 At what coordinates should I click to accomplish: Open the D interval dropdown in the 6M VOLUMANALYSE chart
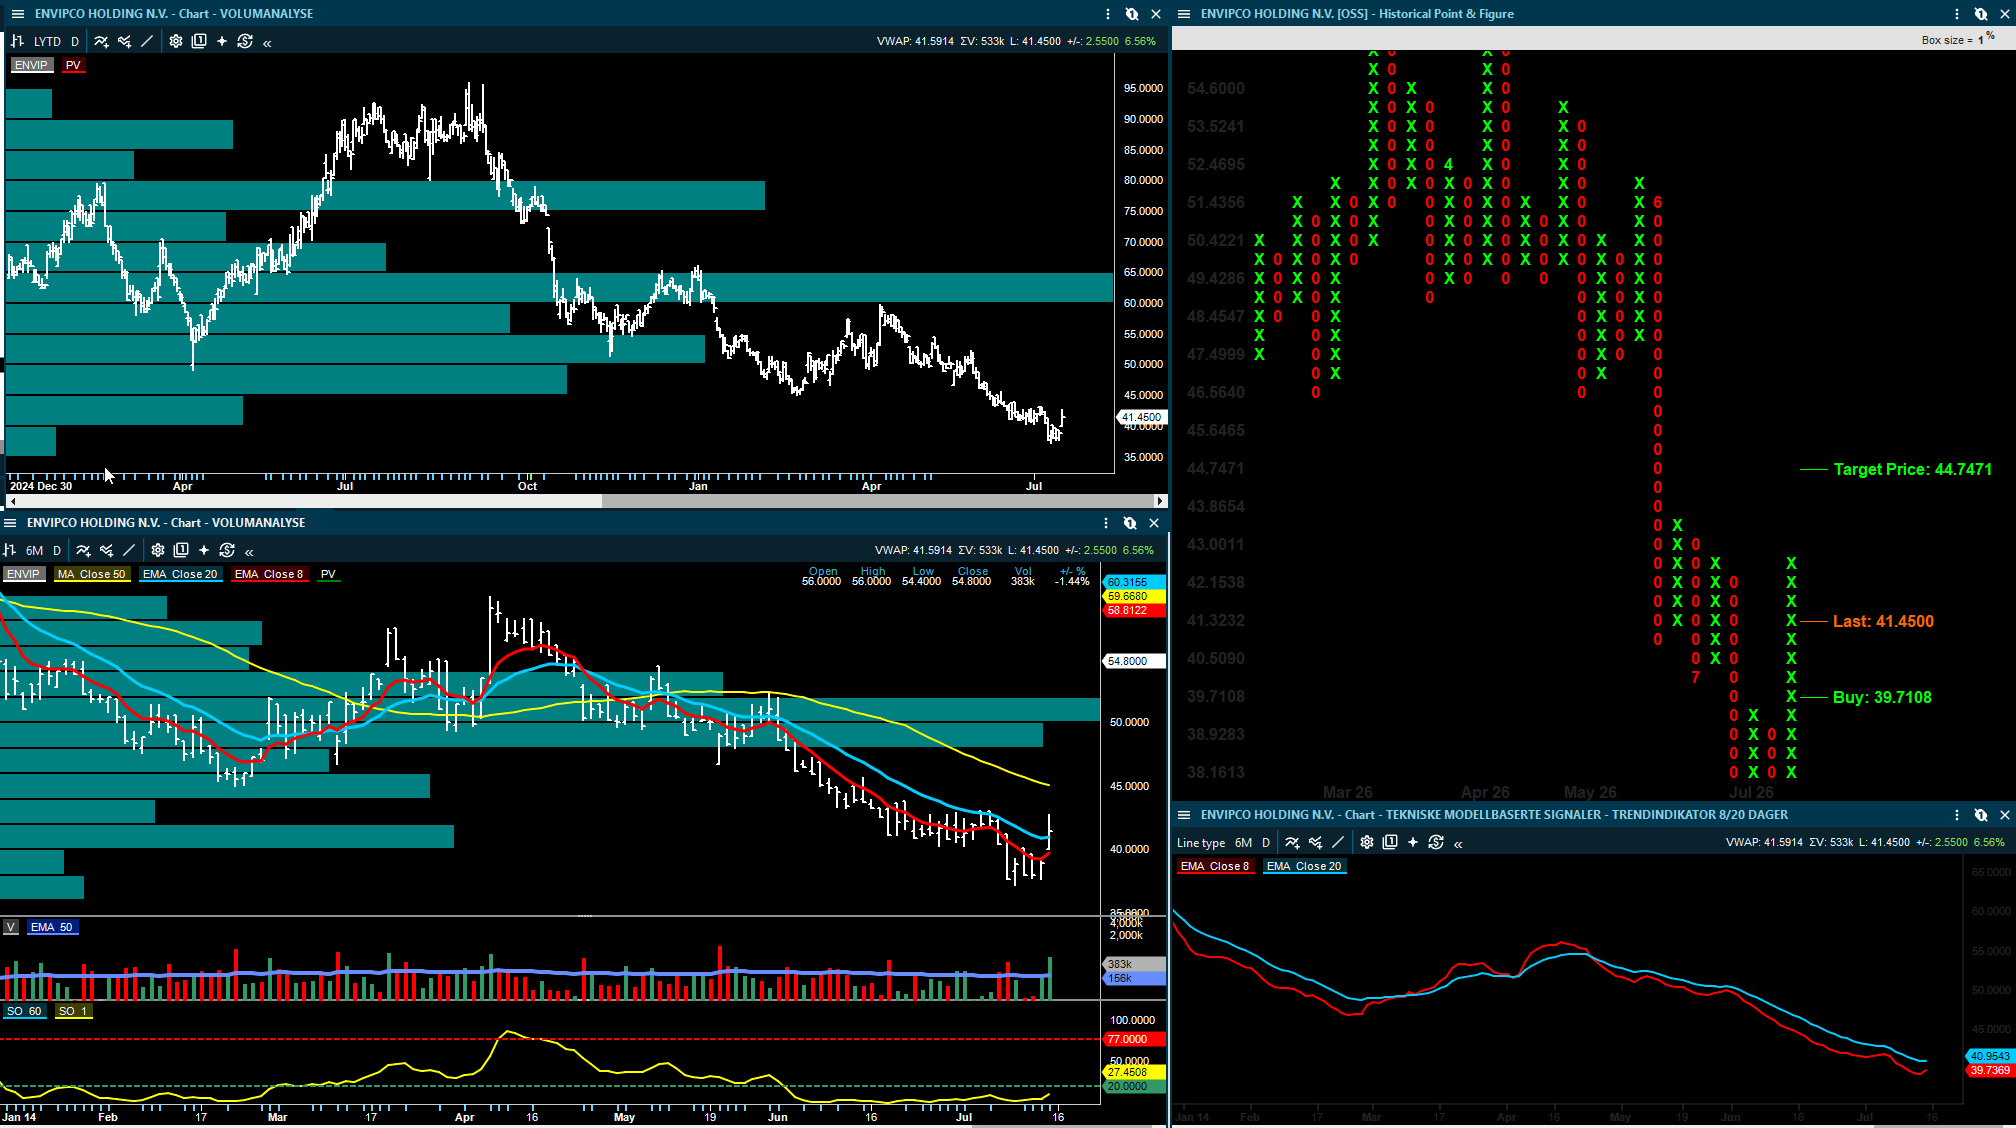(x=57, y=550)
